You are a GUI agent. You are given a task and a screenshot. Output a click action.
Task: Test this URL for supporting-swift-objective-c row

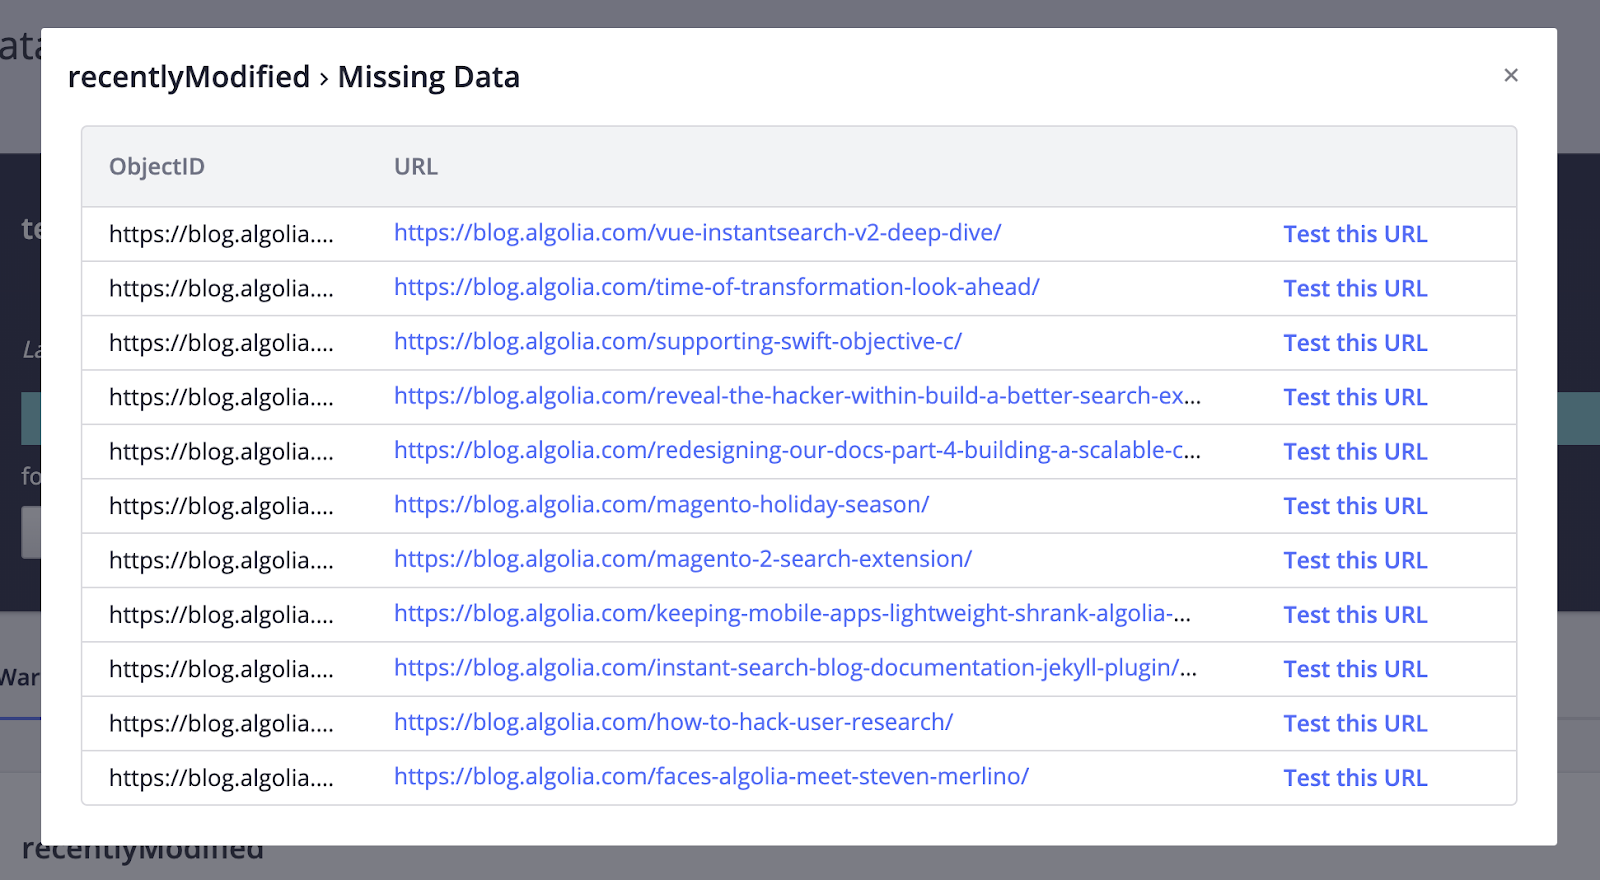click(x=1355, y=343)
